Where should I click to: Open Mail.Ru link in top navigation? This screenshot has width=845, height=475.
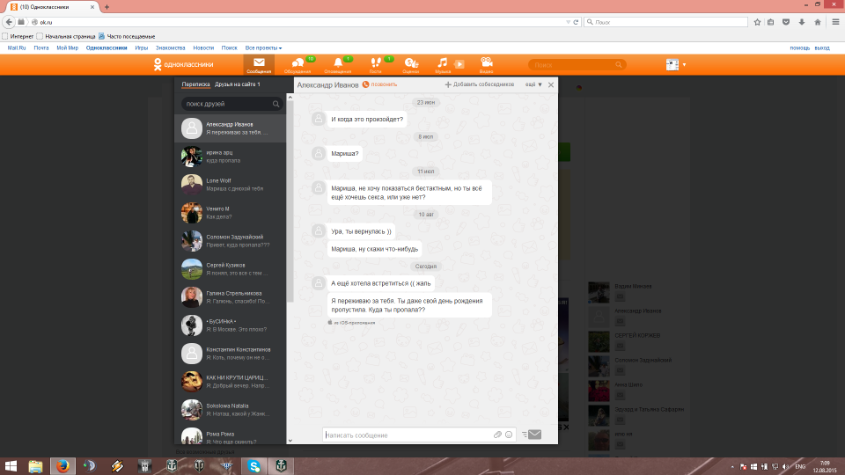tap(17, 48)
